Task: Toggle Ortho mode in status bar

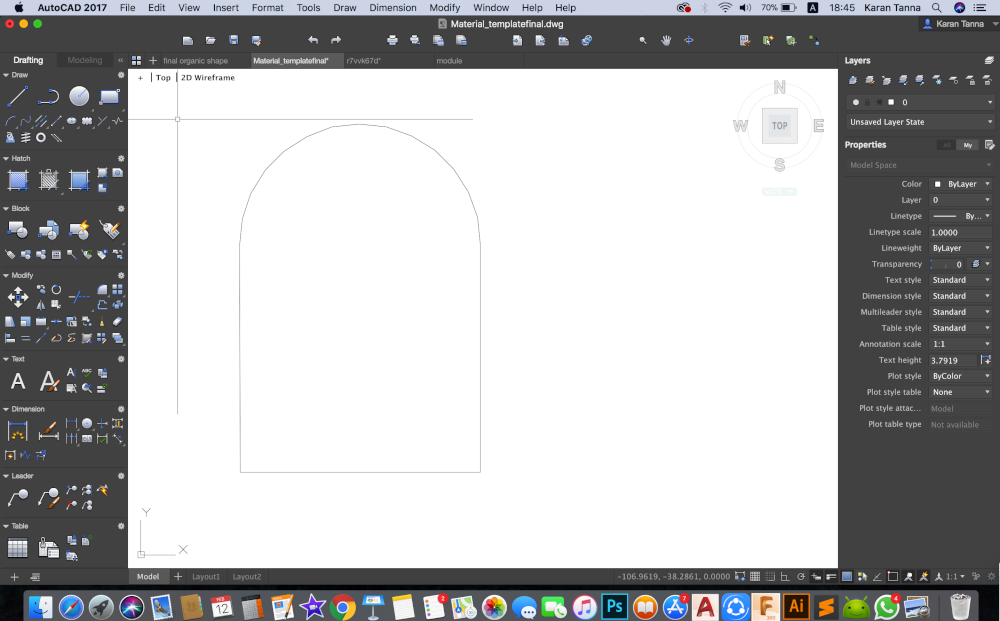Action: pyautogui.click(x=786, y=576)
